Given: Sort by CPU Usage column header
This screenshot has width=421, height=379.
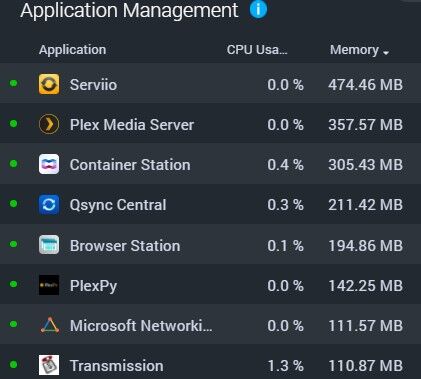Looking at the screenshot, I should pos(257,50).
